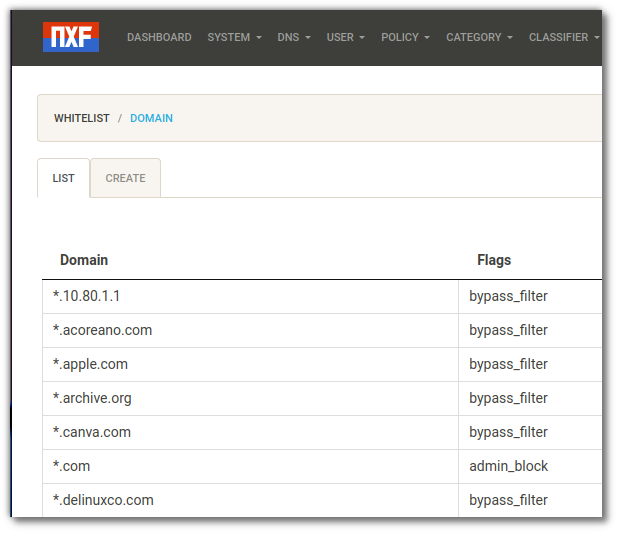This screenshot has width=618, height=533.
Task: Switch to the List tab
Action: pyautogui.click(x=64, y=178)
